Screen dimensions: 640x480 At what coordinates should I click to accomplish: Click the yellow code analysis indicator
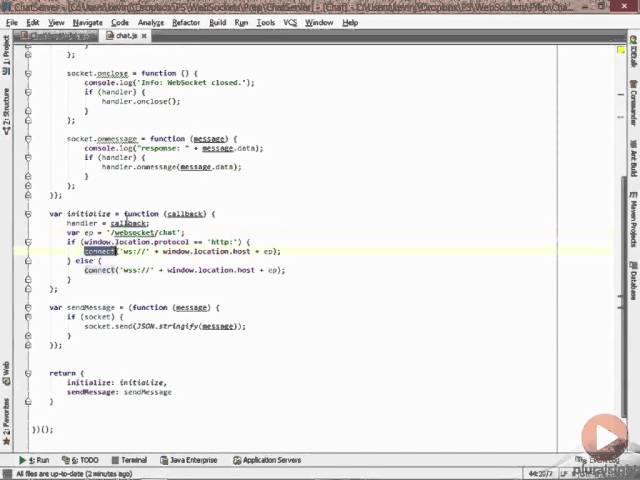pyautogui.click(x=621, y=50)
